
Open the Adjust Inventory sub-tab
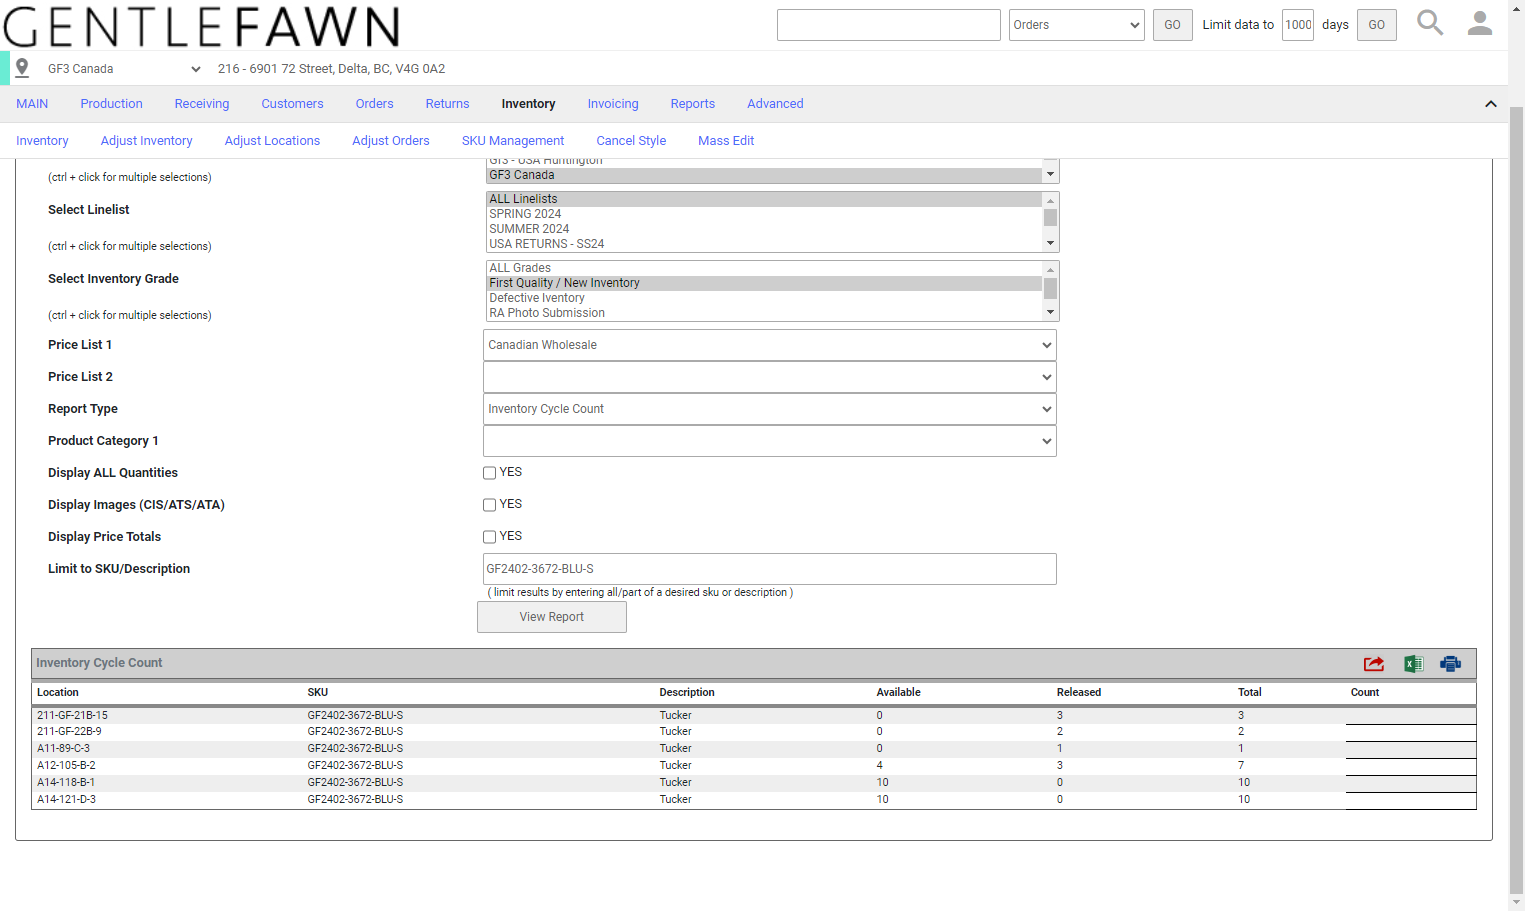147,141
